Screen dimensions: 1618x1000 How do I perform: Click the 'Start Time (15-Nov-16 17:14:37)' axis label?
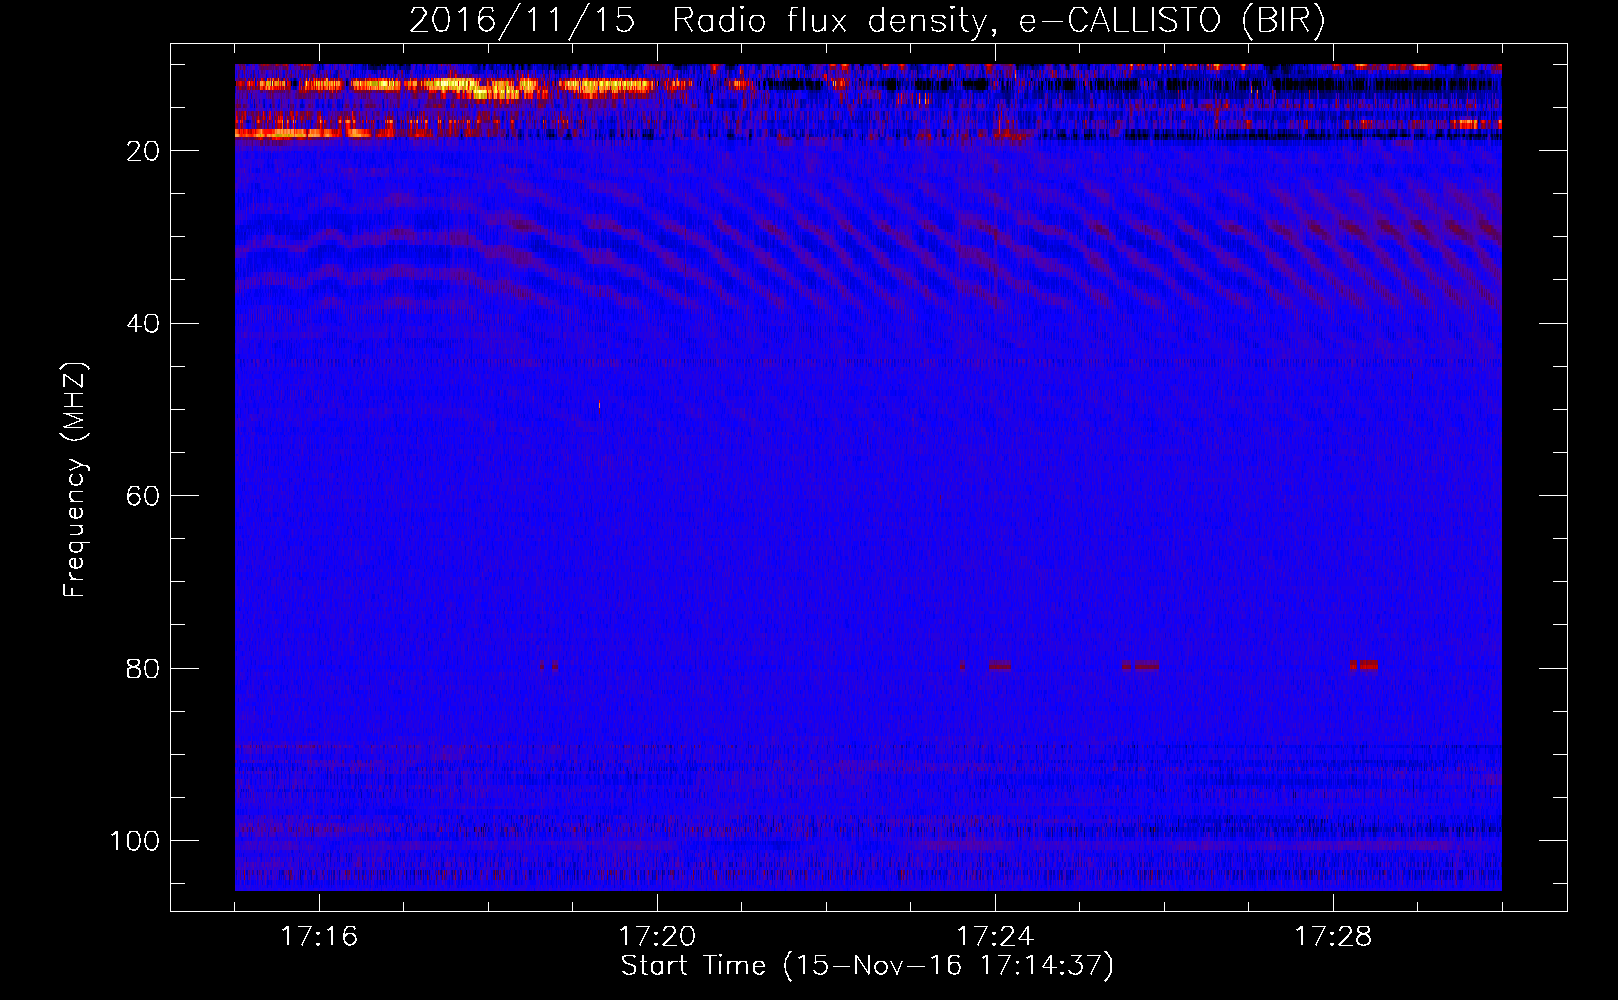867,966
